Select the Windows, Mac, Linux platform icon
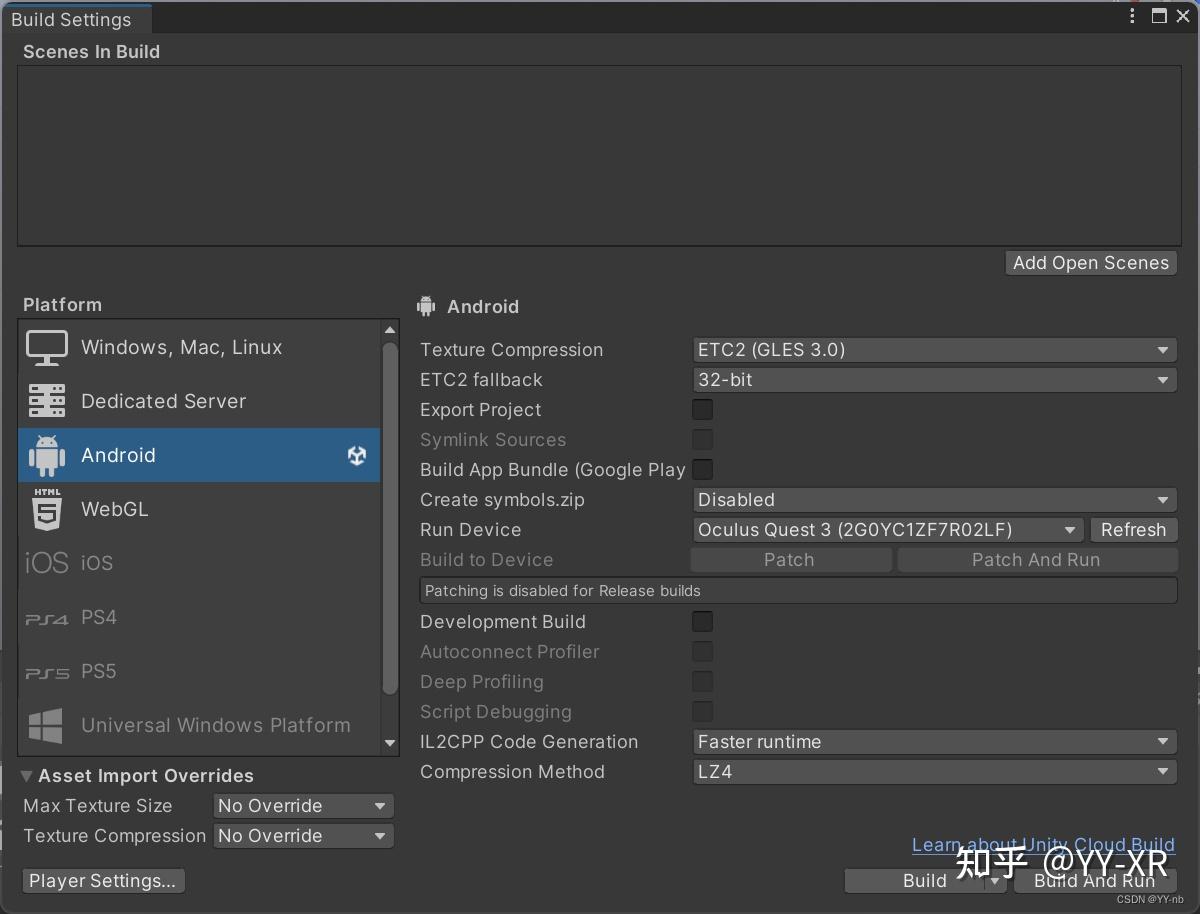This screenshot has width=1200, height=914. tap(46, 347)
